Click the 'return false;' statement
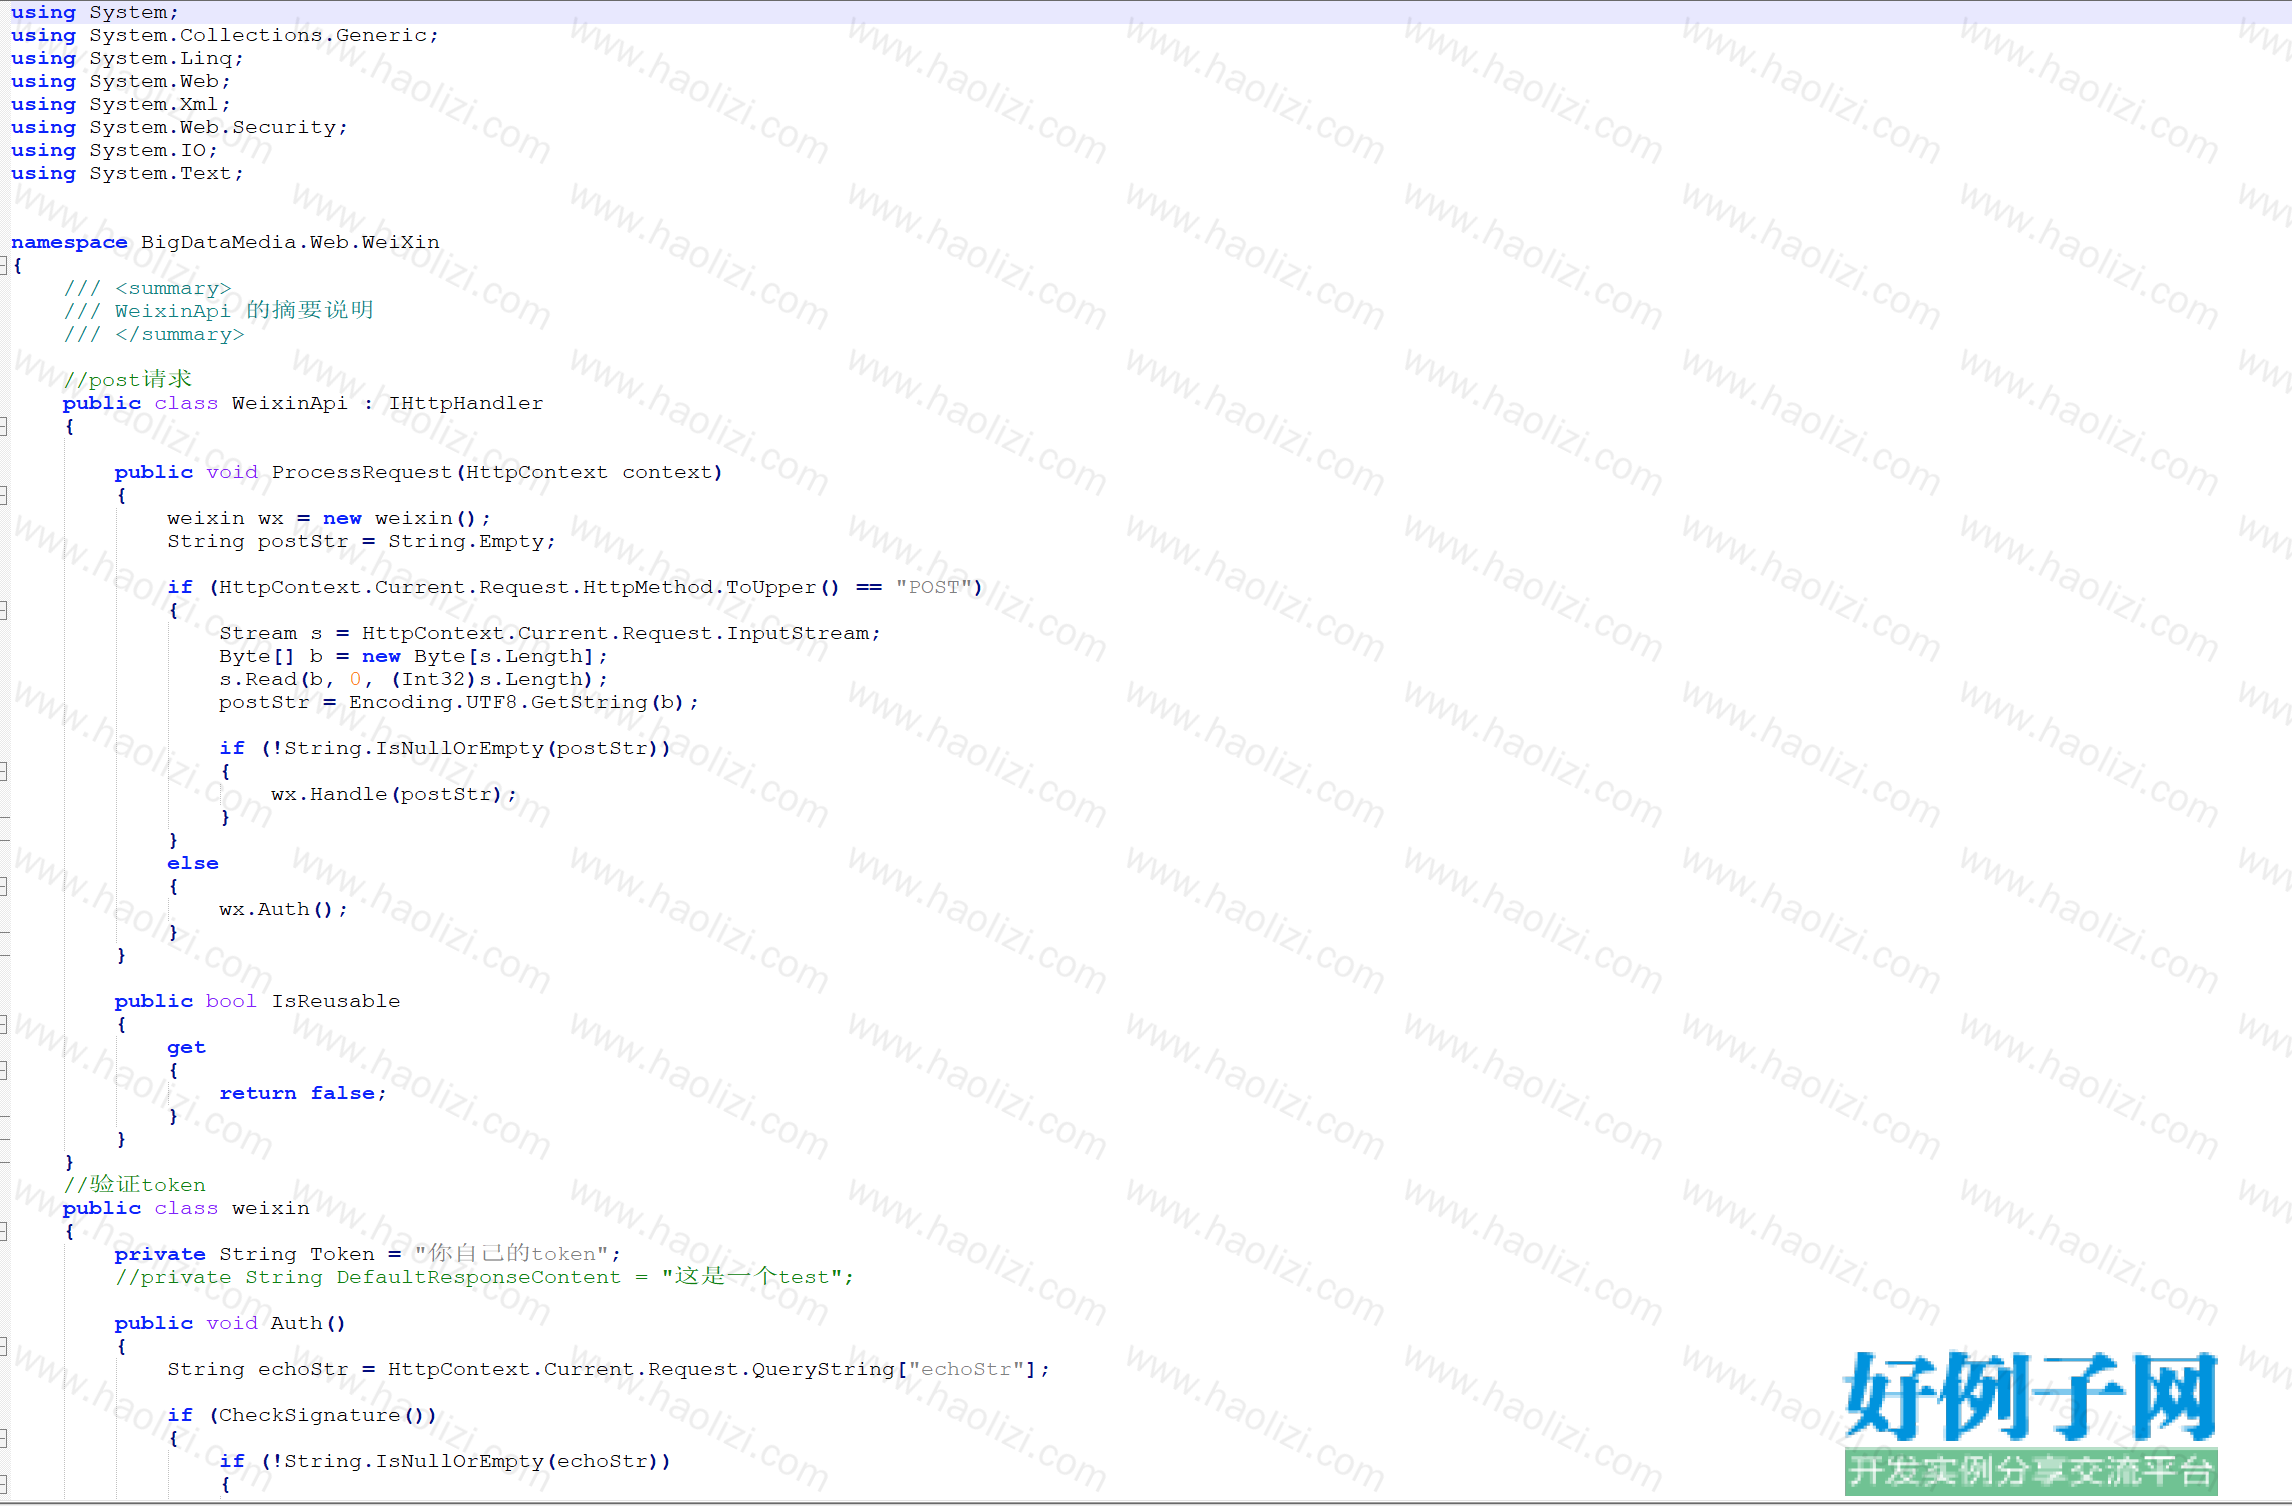This screenshot has height=1506, width=2292. (303, 1093)
